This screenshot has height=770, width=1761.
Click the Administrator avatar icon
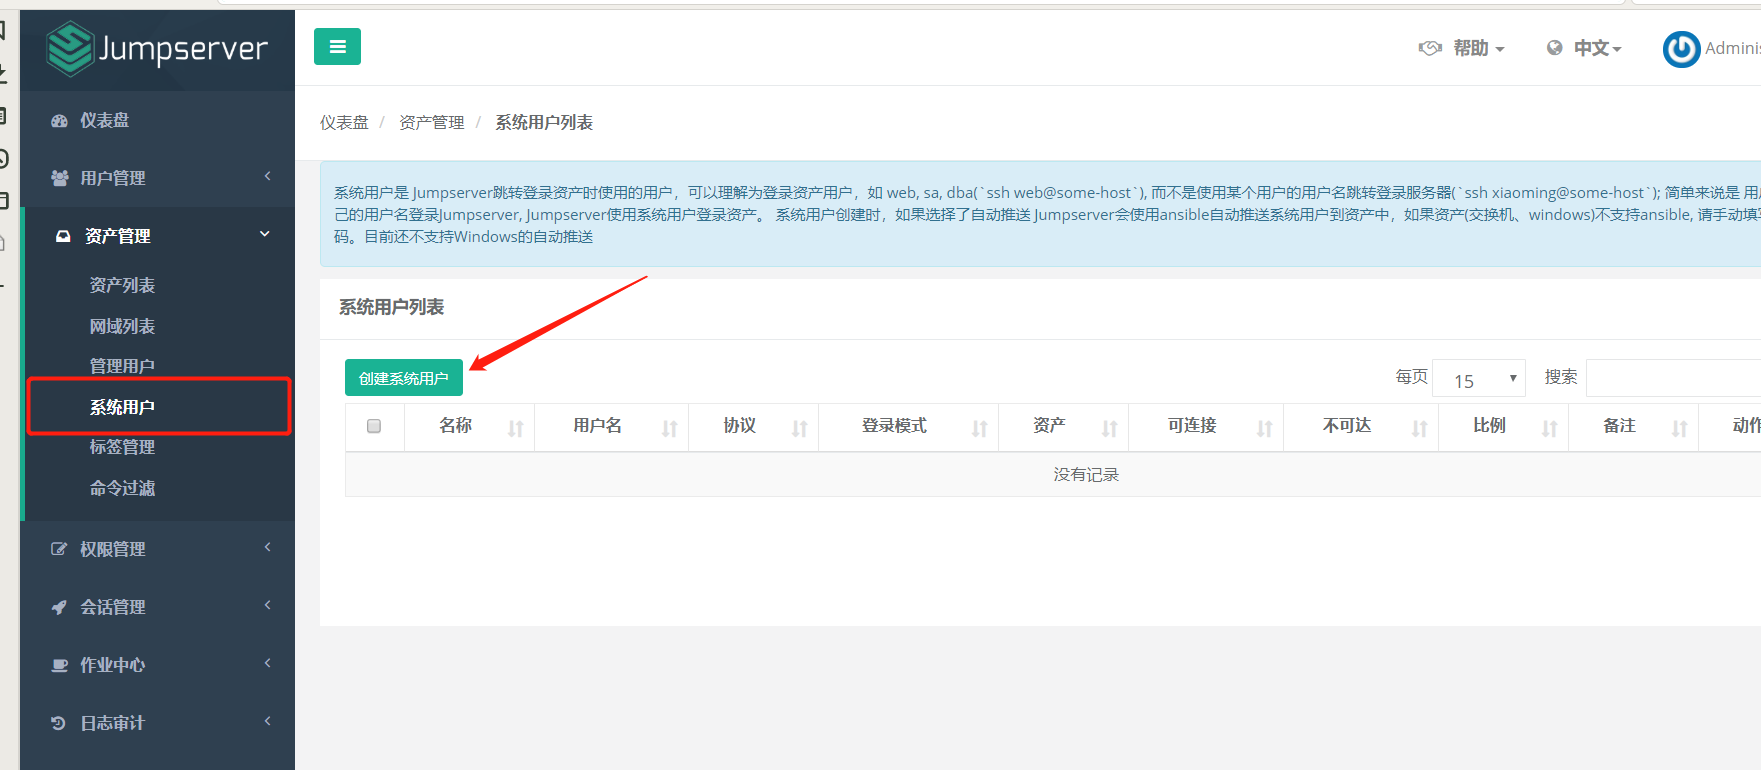[x=1681, y=49]
